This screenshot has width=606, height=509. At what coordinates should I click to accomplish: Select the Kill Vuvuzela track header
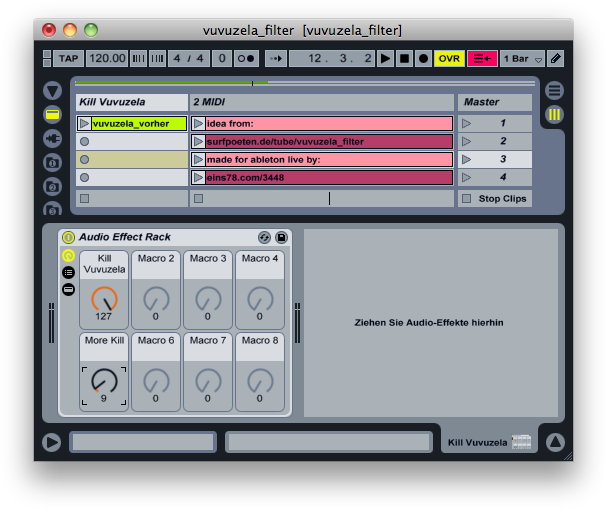(x=132, y=102)
